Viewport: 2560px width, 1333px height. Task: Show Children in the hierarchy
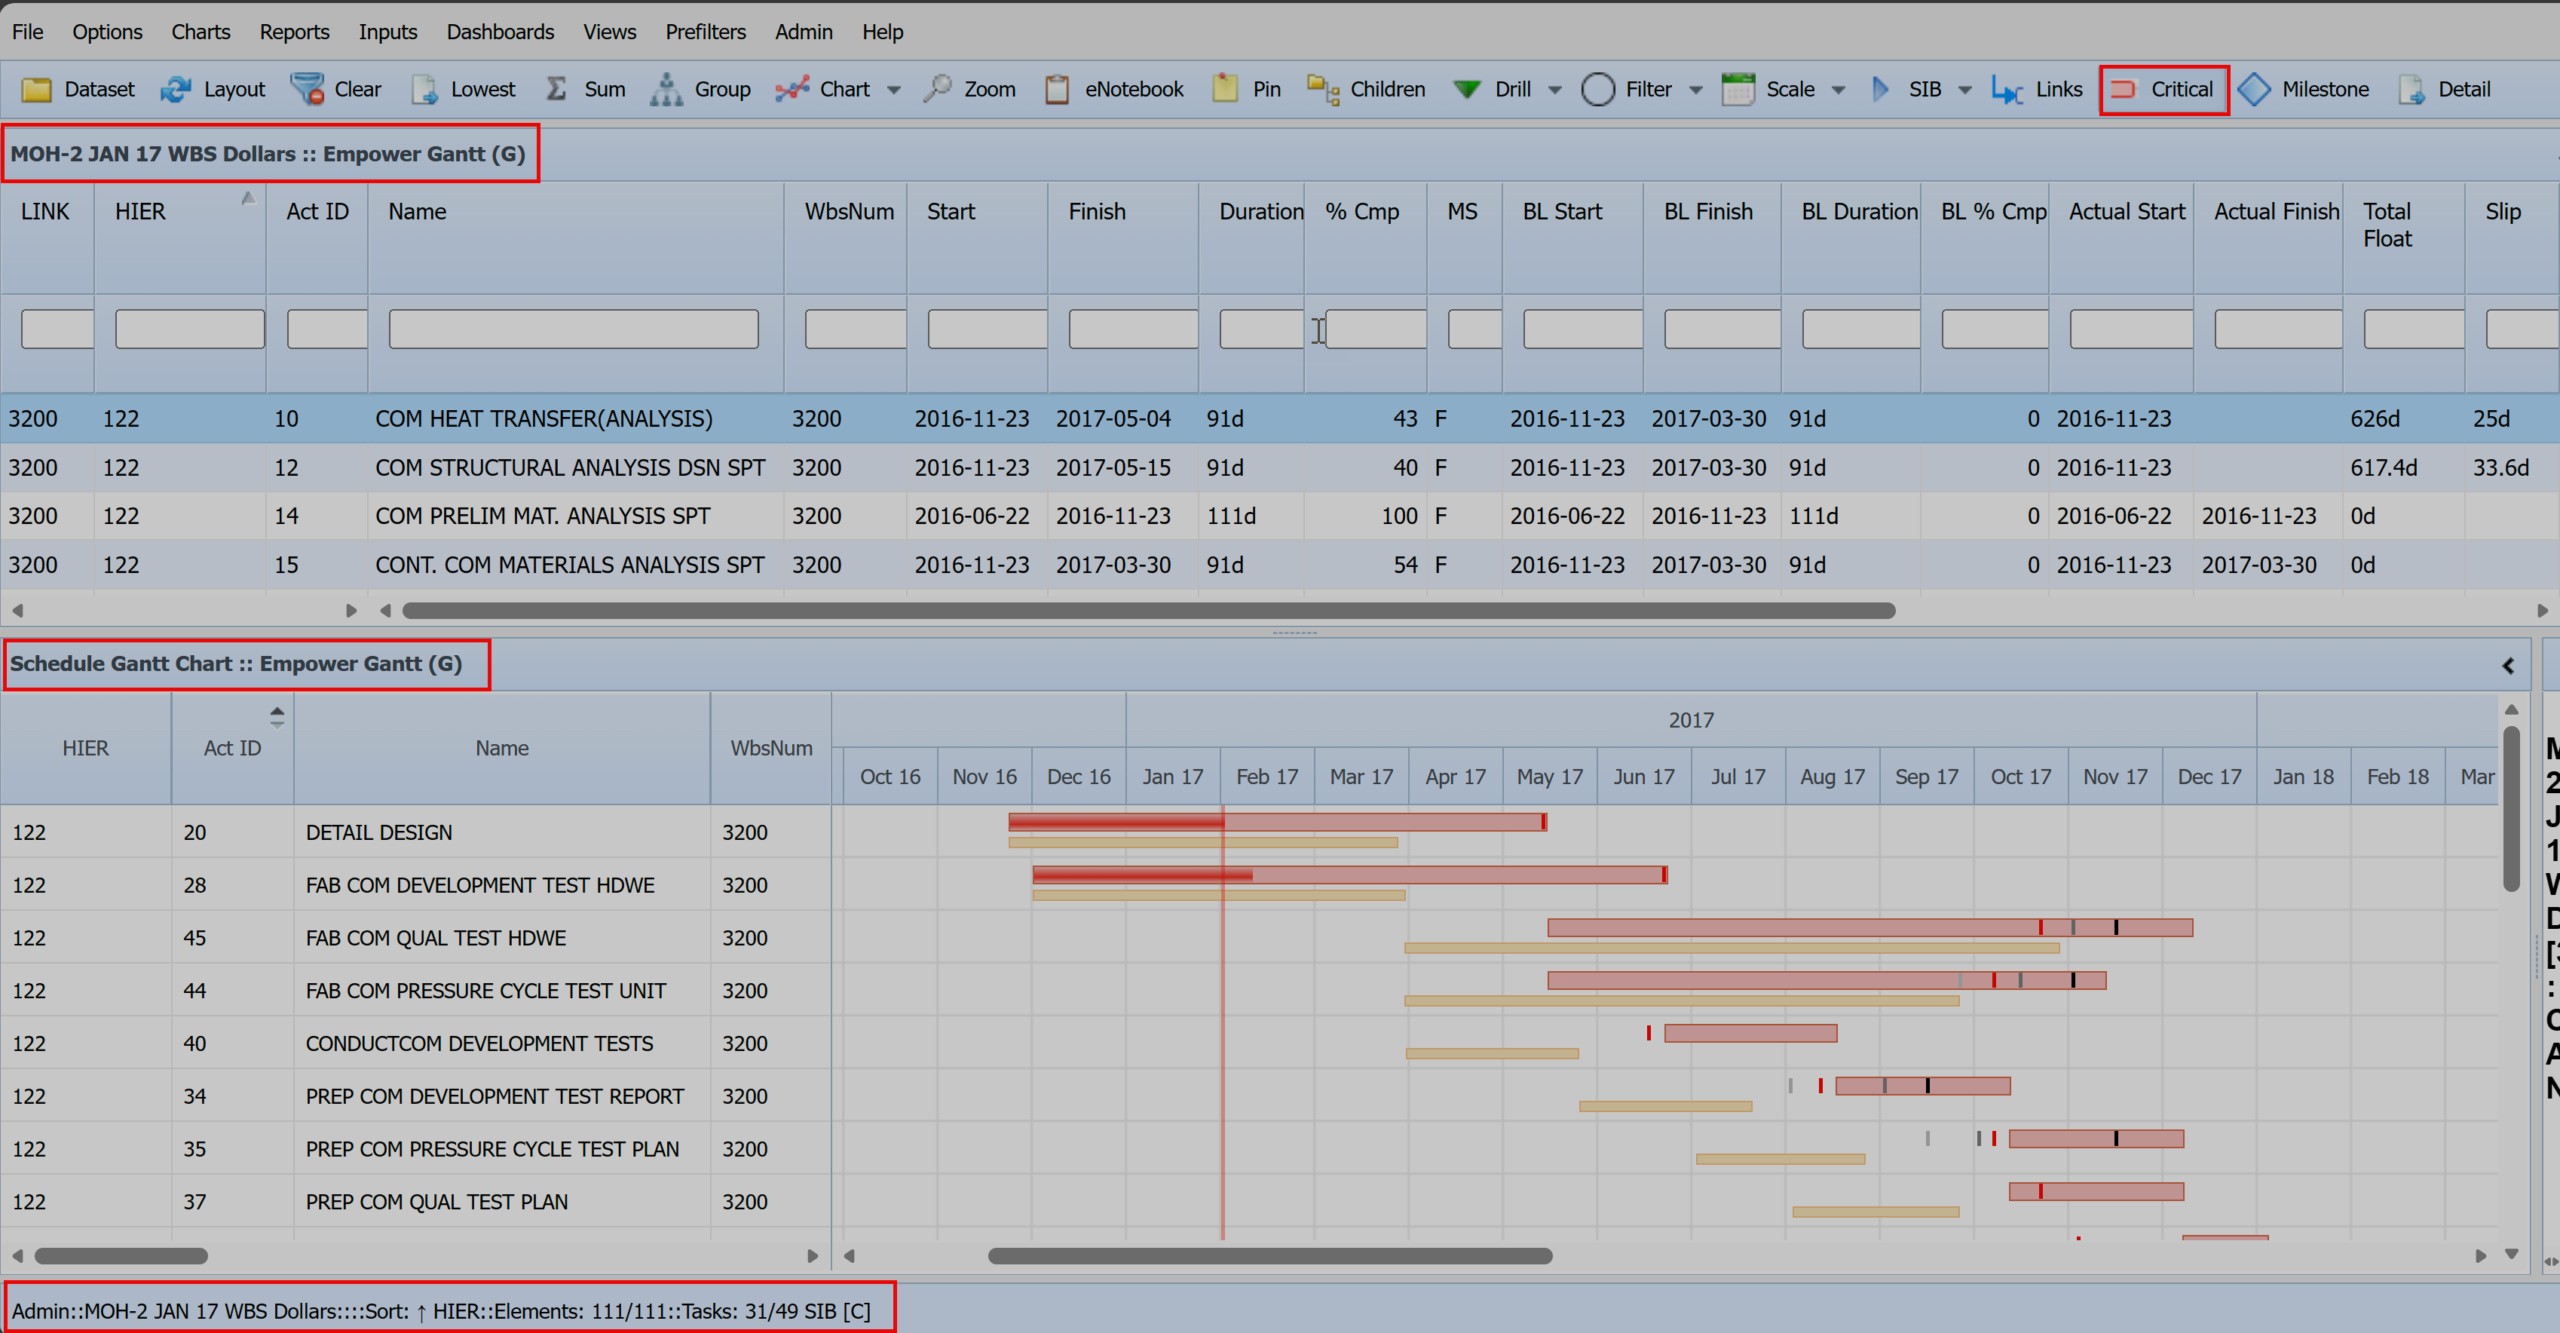1365,89
